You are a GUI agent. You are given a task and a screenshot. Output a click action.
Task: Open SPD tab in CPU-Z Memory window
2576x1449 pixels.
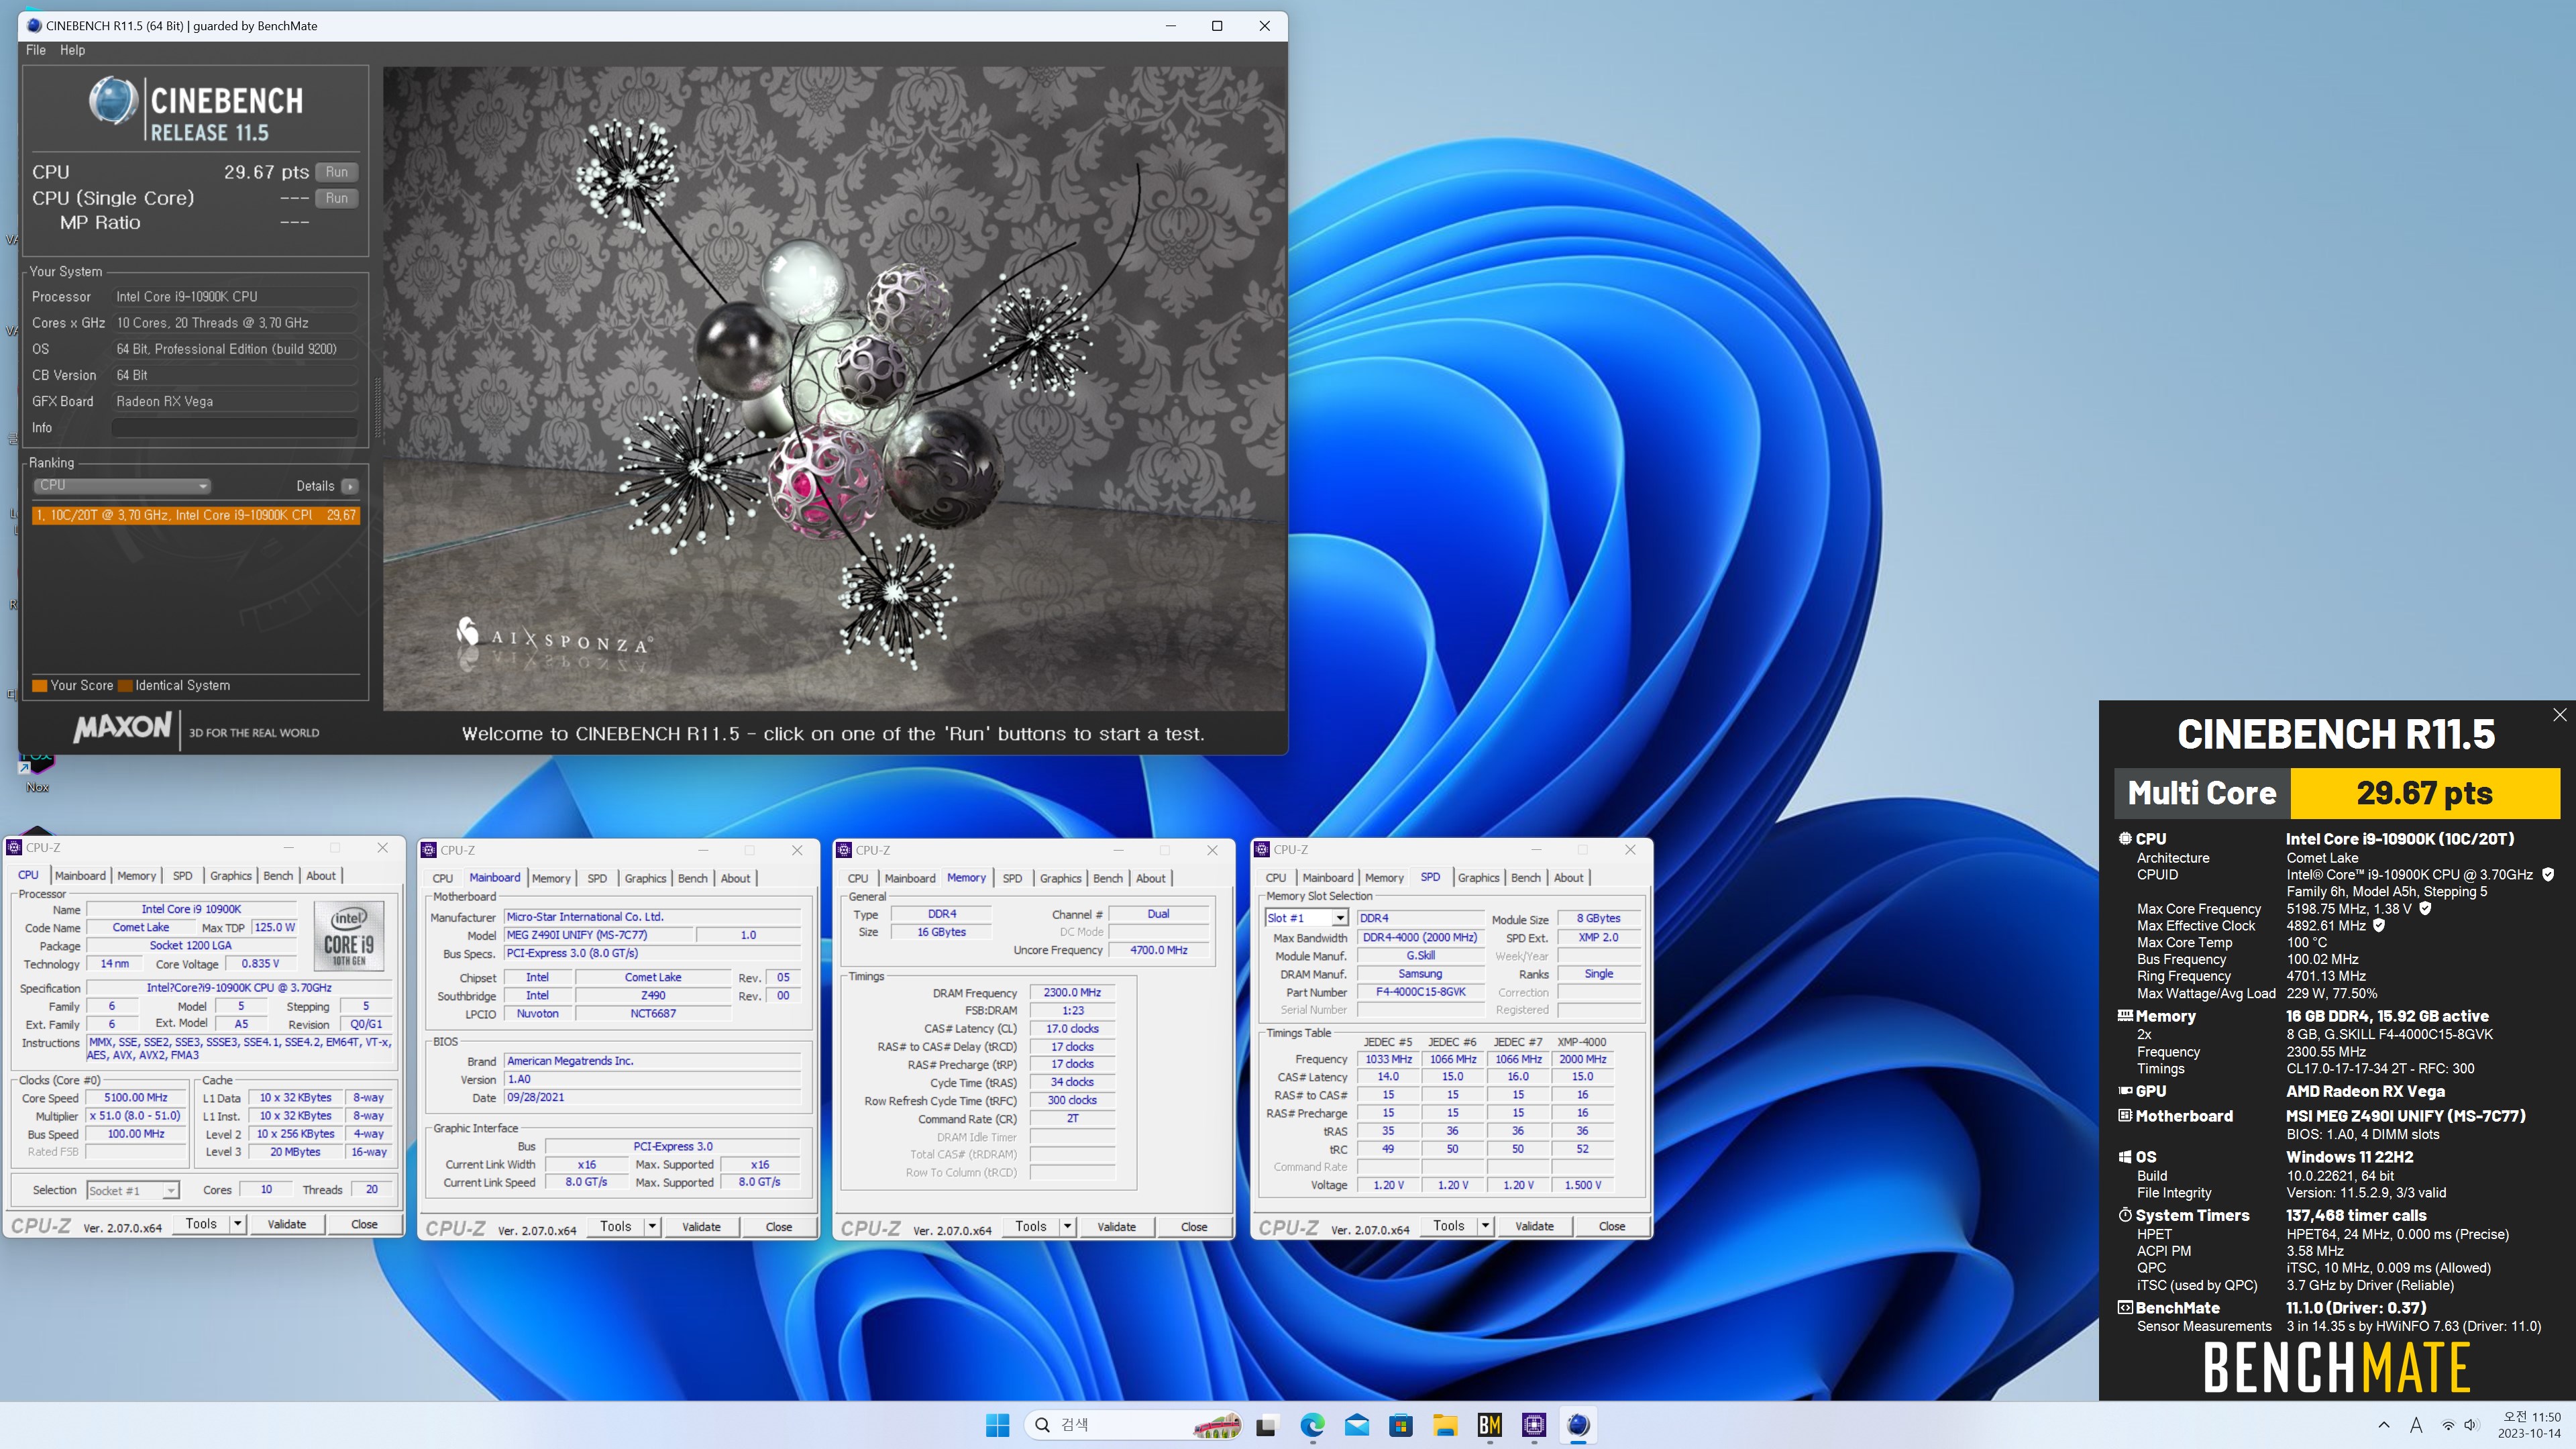click(x=1012, y=878)
